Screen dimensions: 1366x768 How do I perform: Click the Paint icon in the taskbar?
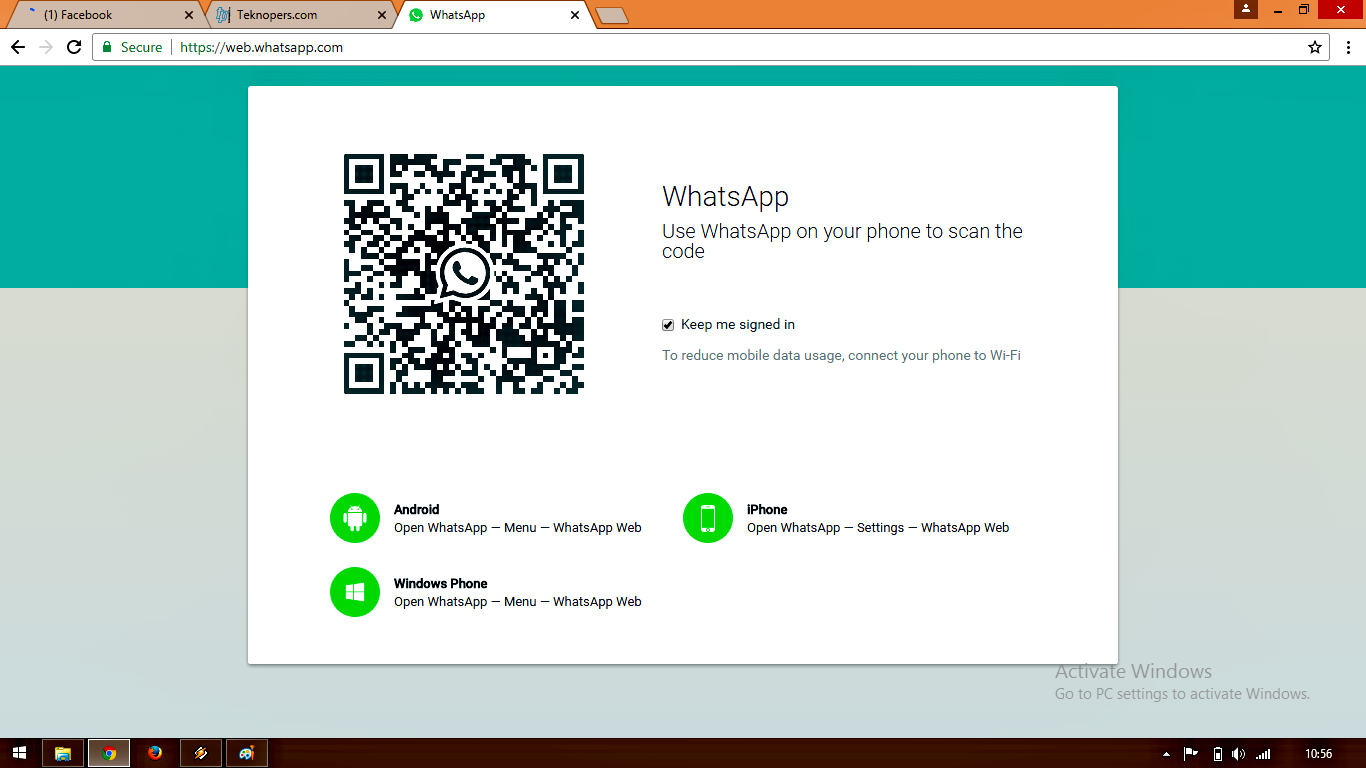pyautogui.click(x=247, y=753)
